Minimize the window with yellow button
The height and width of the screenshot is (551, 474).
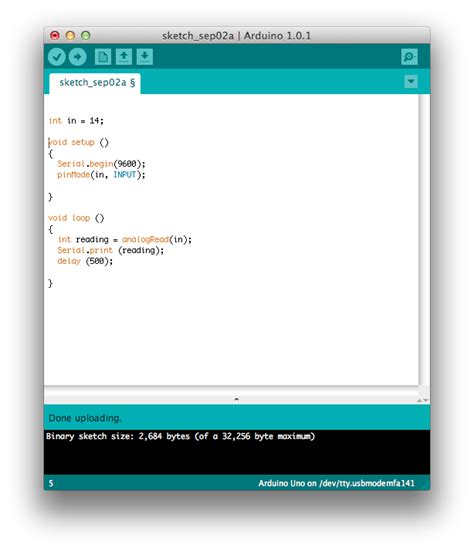pyautogui.click(x=70, y=35)
